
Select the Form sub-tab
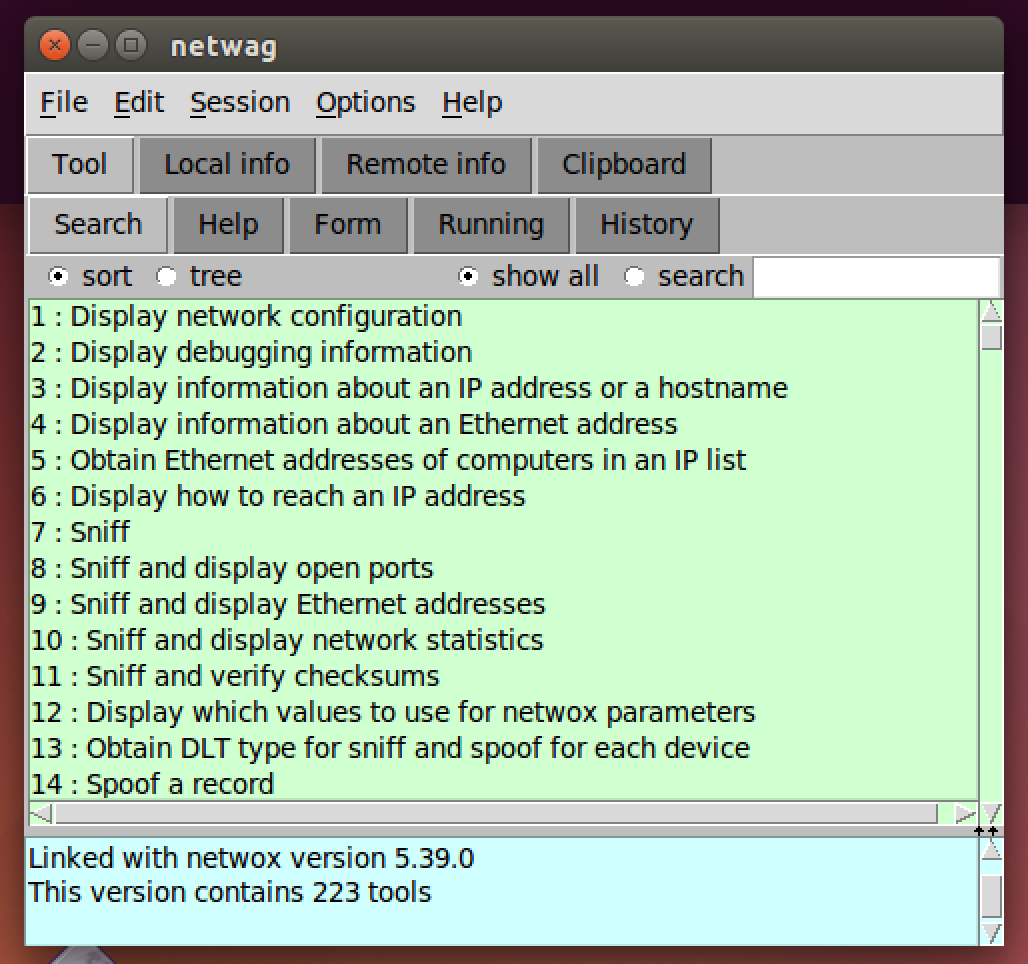(347, 225)
